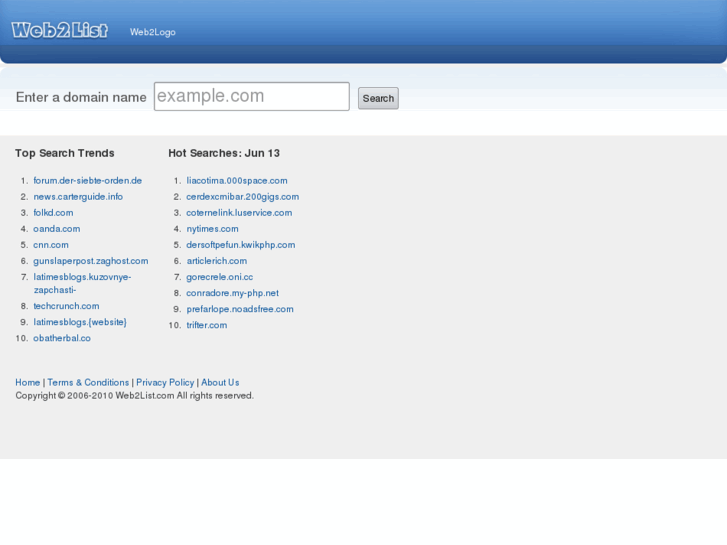Viewport: 727px width, 545px height.
Task: Click the Web2List logo
Action: (x=60, y=30)
